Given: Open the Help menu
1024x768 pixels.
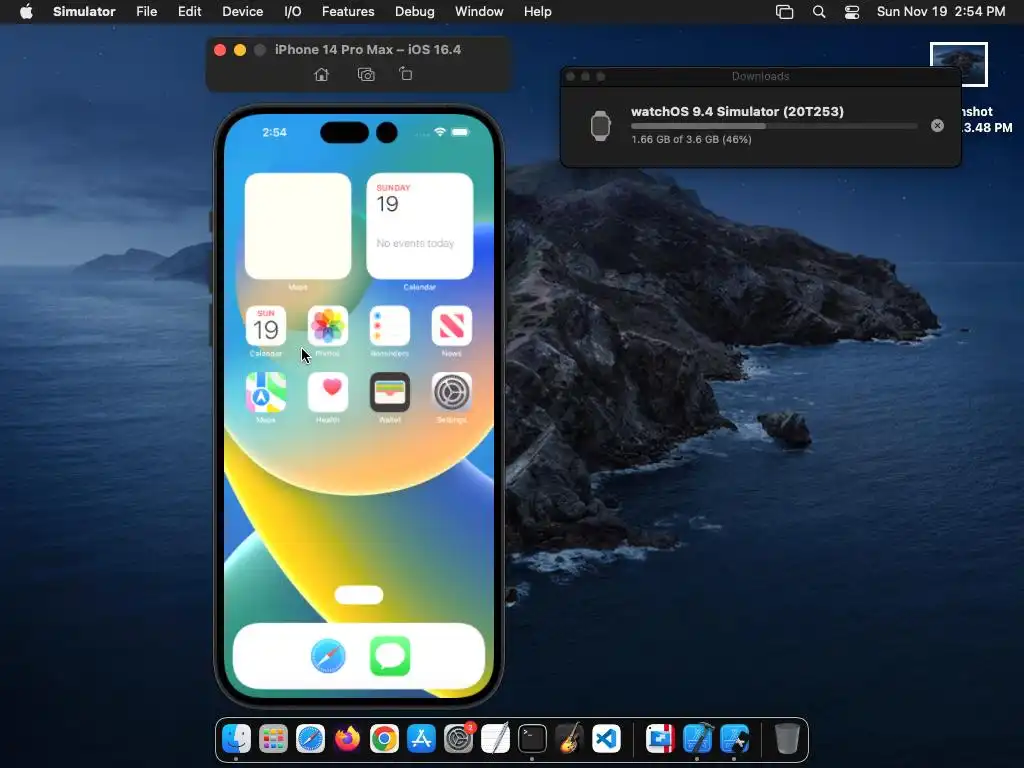Looking at the screenshot, I should pos(537,12).
